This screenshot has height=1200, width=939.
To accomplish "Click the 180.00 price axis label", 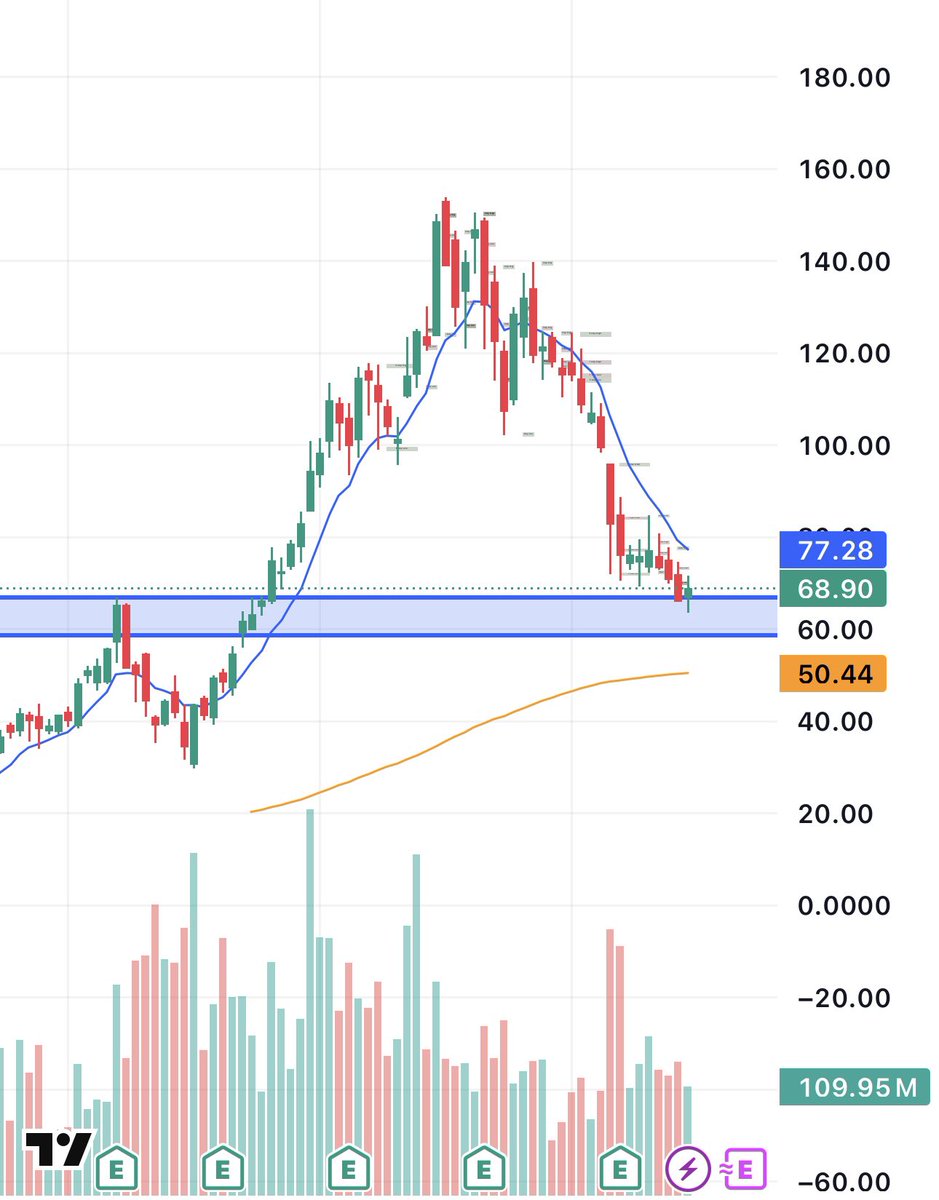I will (843, 78).
